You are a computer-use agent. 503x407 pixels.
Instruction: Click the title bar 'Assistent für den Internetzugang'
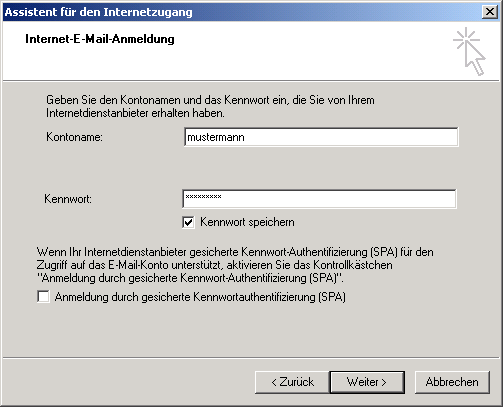[99, 12]
